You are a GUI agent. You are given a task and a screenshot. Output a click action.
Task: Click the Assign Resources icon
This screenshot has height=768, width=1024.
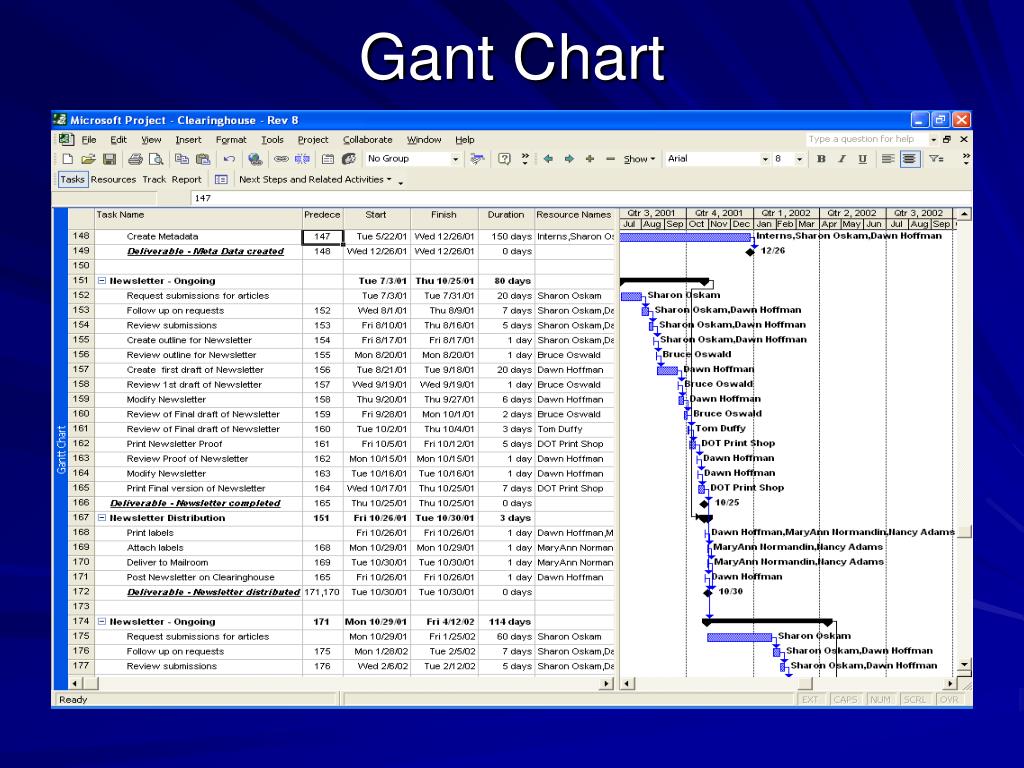[349, 159]
